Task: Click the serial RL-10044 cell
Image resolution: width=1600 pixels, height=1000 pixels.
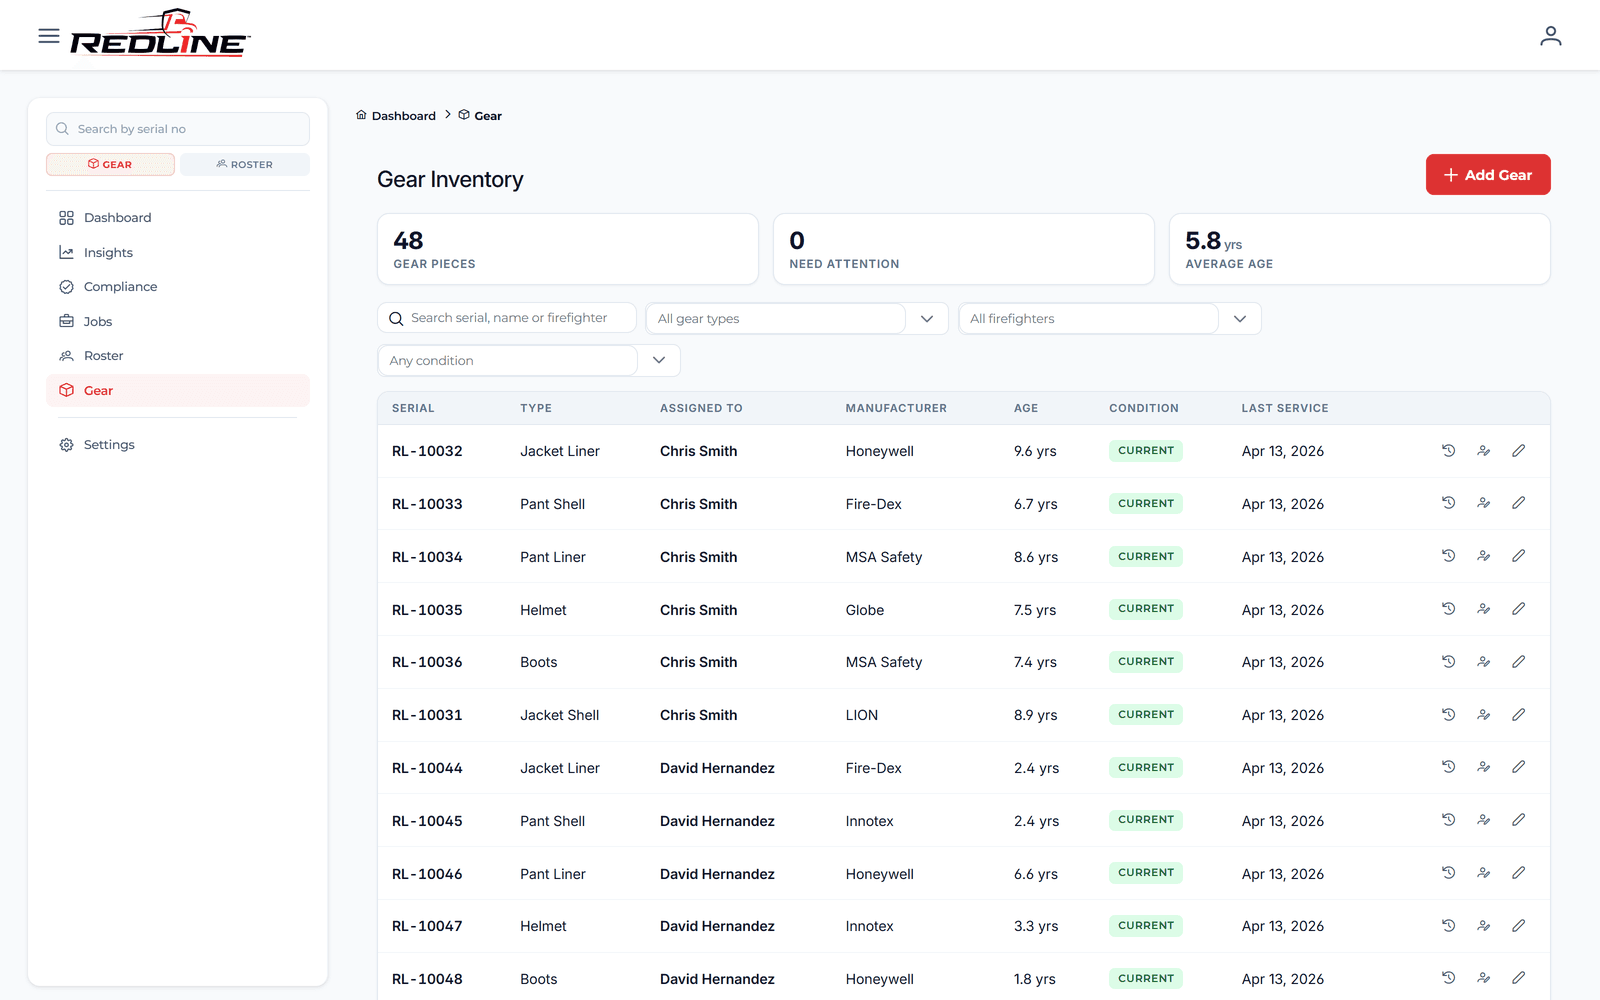Action: click(x=427, y=768)
